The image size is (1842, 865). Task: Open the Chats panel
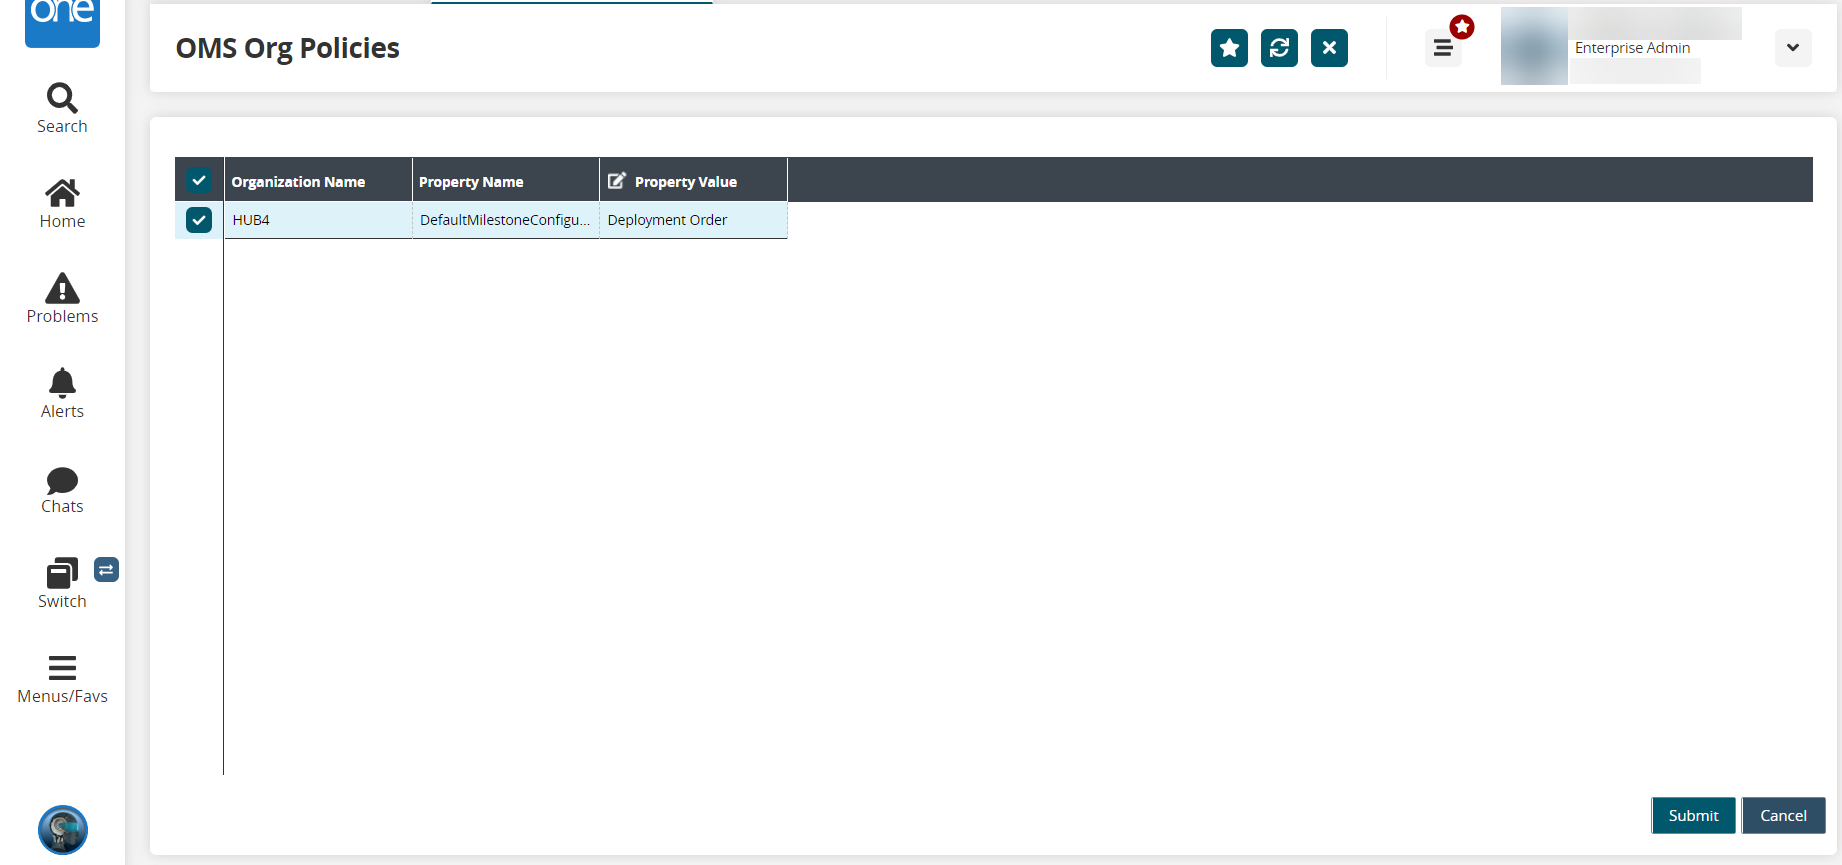point(62,490)
